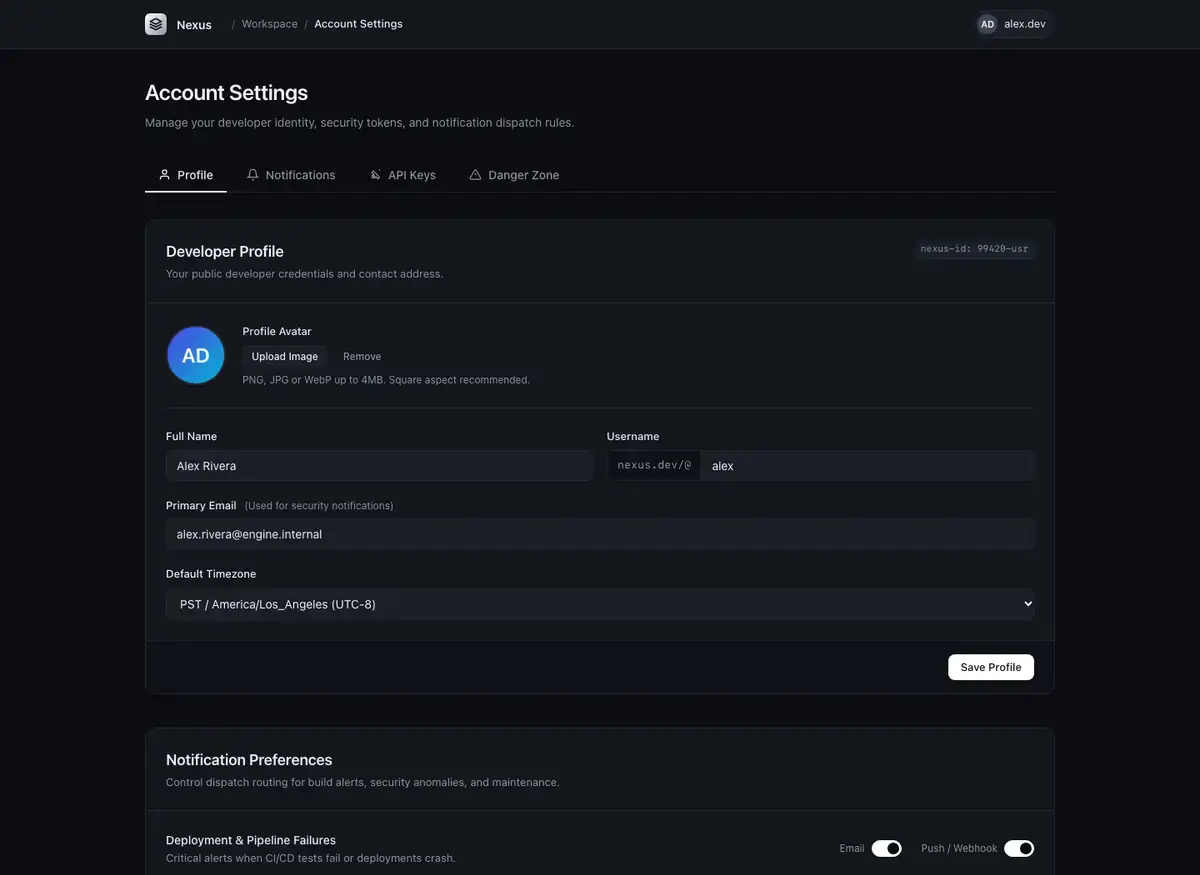Click the Profile Avatar label
1200x875 pixels.
(277, 331)
